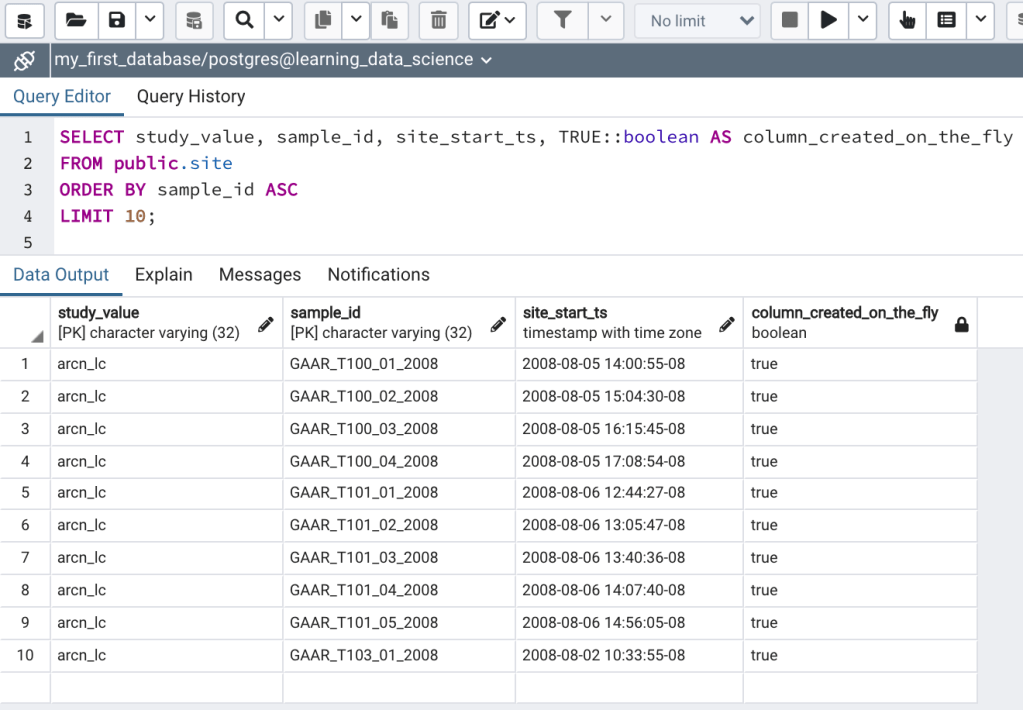1023x710 pixels.
Task: Click the GAAR_T103_01_2008 sample_id cell
Action: (x=364, y=655)
